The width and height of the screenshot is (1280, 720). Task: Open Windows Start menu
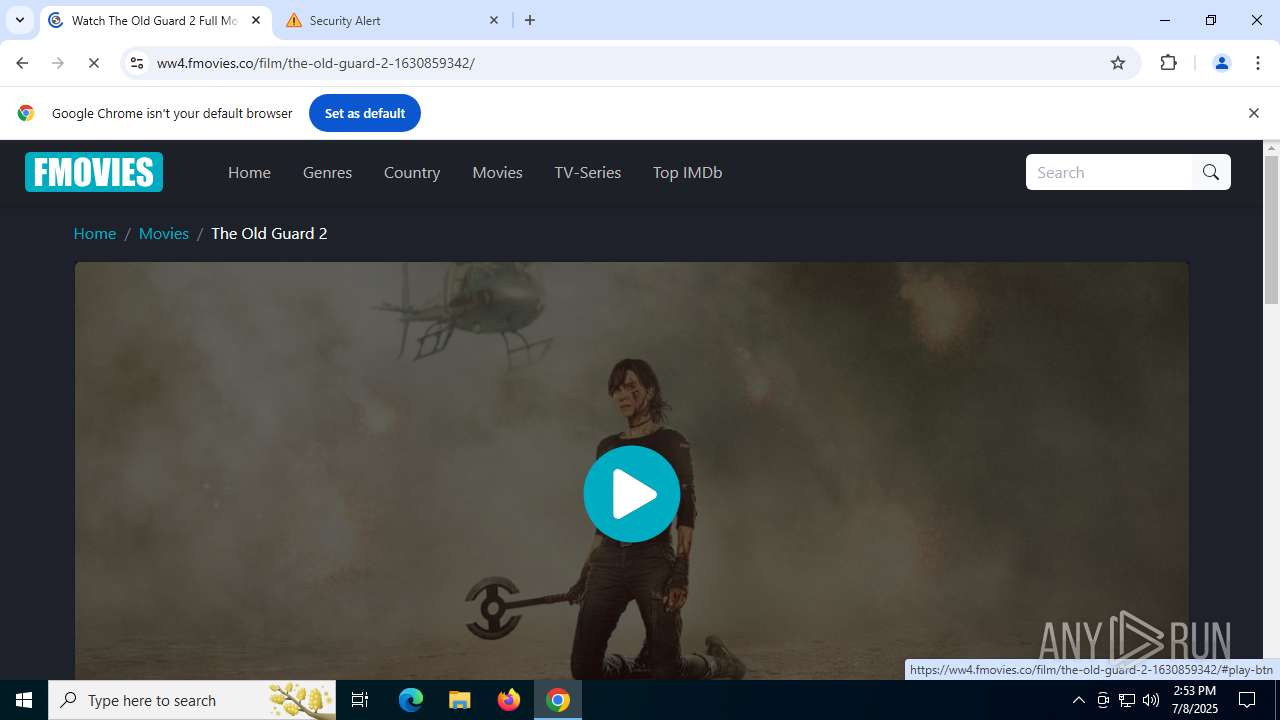pos(24,700)
